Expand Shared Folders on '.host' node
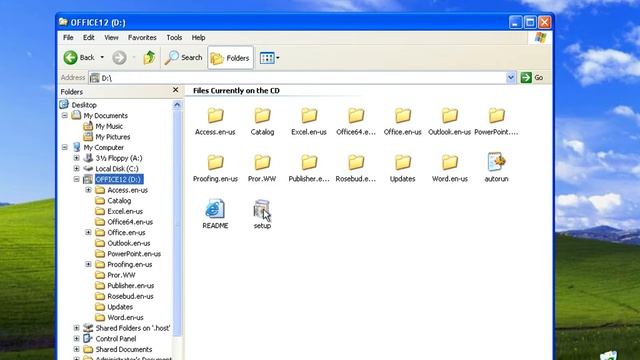Image resolution: width=640 pixels, height=360 pixels. [77, 328]
